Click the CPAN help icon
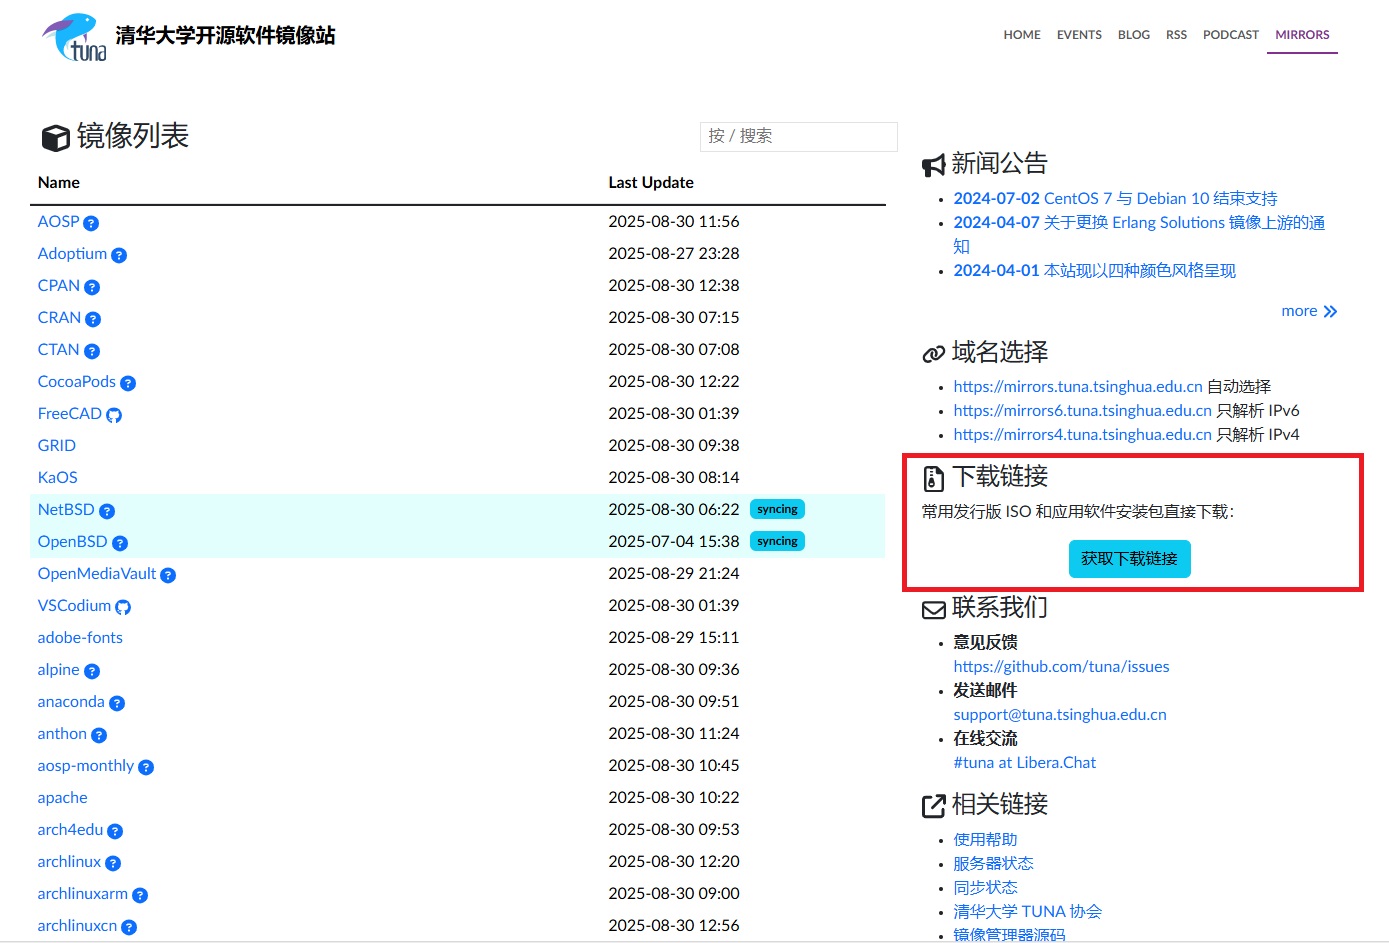The width and height of the screenshot is (1389, 943). (x=92, y=287)
